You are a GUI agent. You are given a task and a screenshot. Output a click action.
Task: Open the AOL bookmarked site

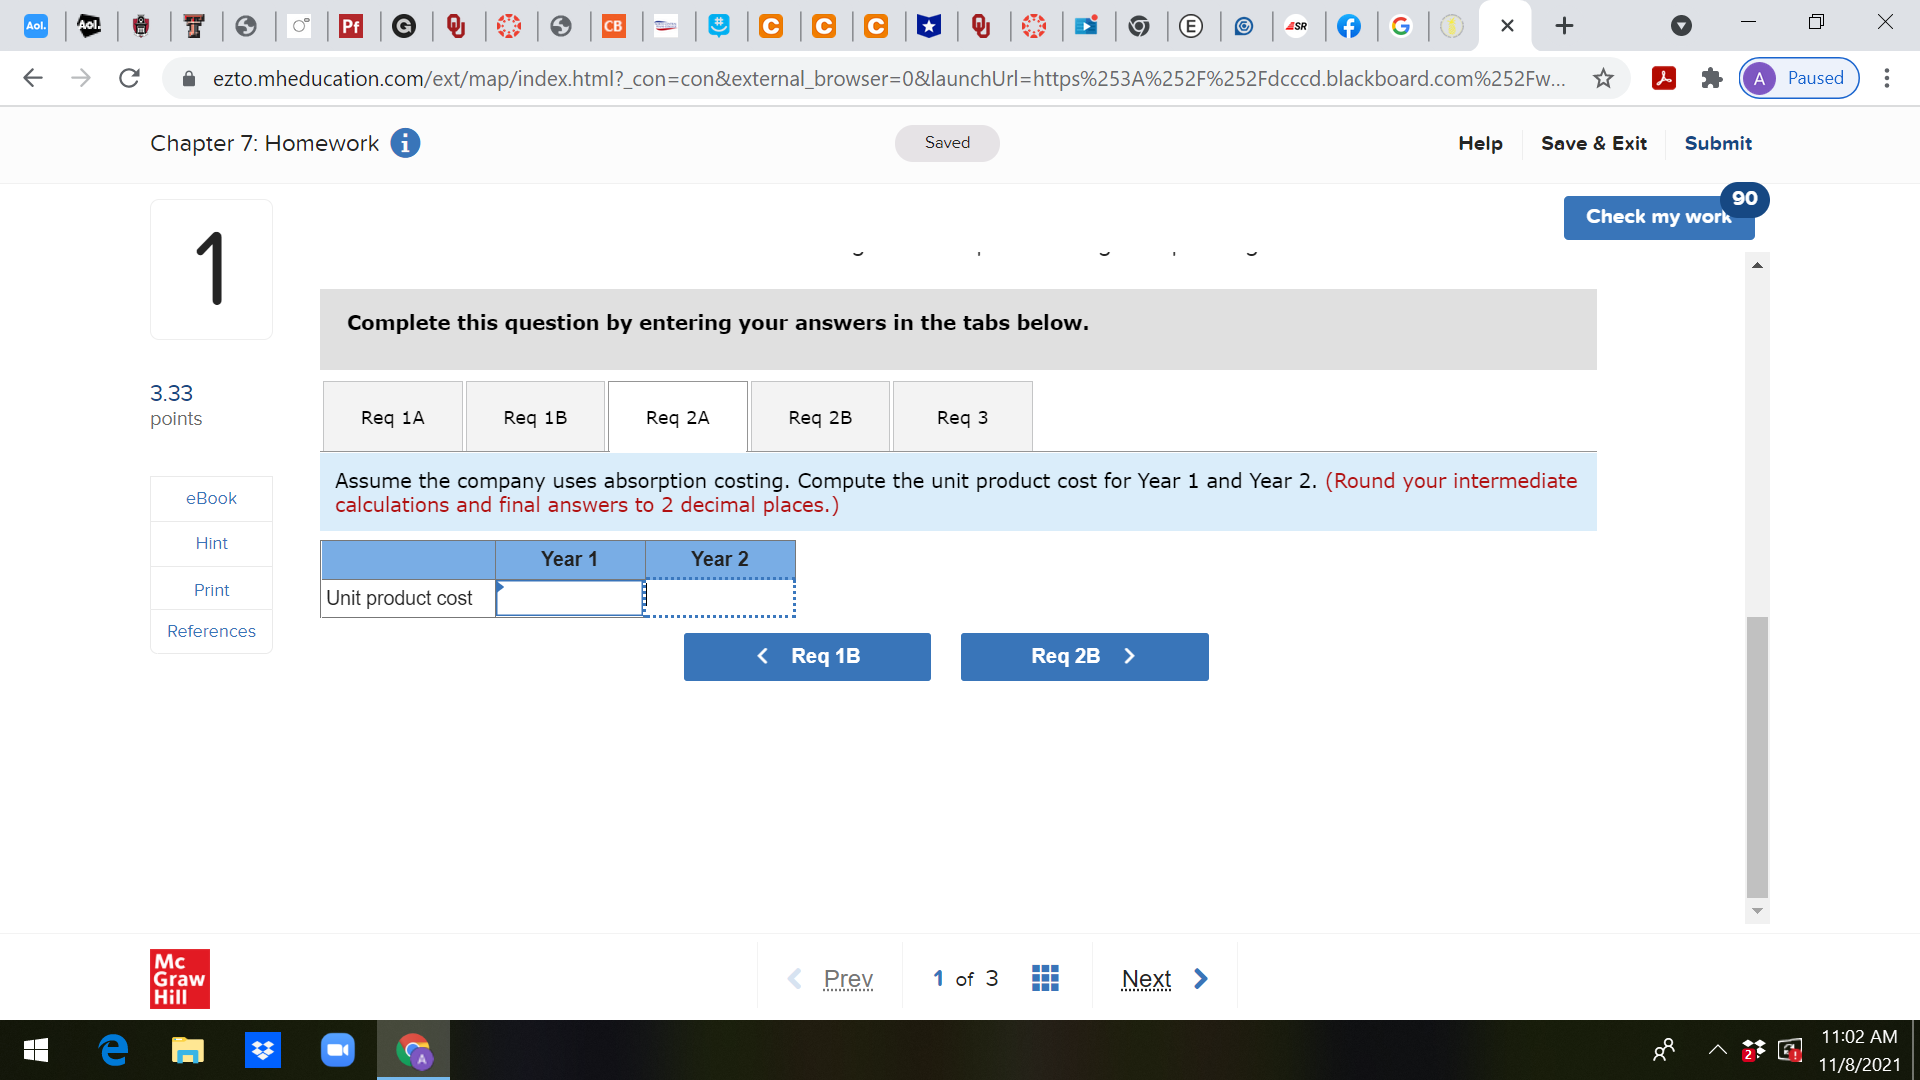(x=36, y=26)
